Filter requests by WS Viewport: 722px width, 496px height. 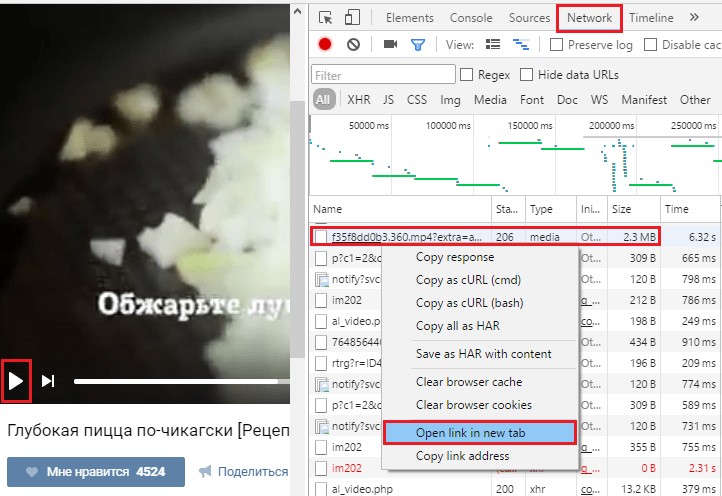600,100
